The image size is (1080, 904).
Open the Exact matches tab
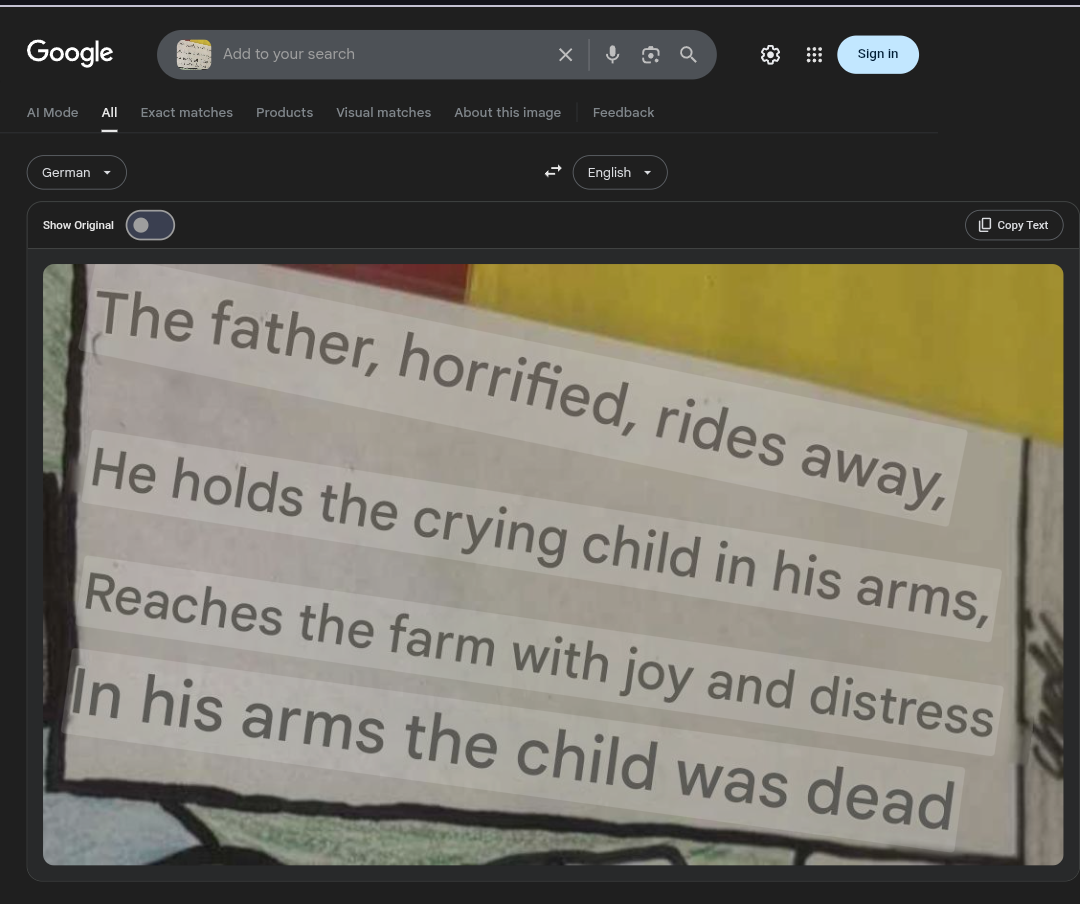pyautogui.click(x=187, y=112)
